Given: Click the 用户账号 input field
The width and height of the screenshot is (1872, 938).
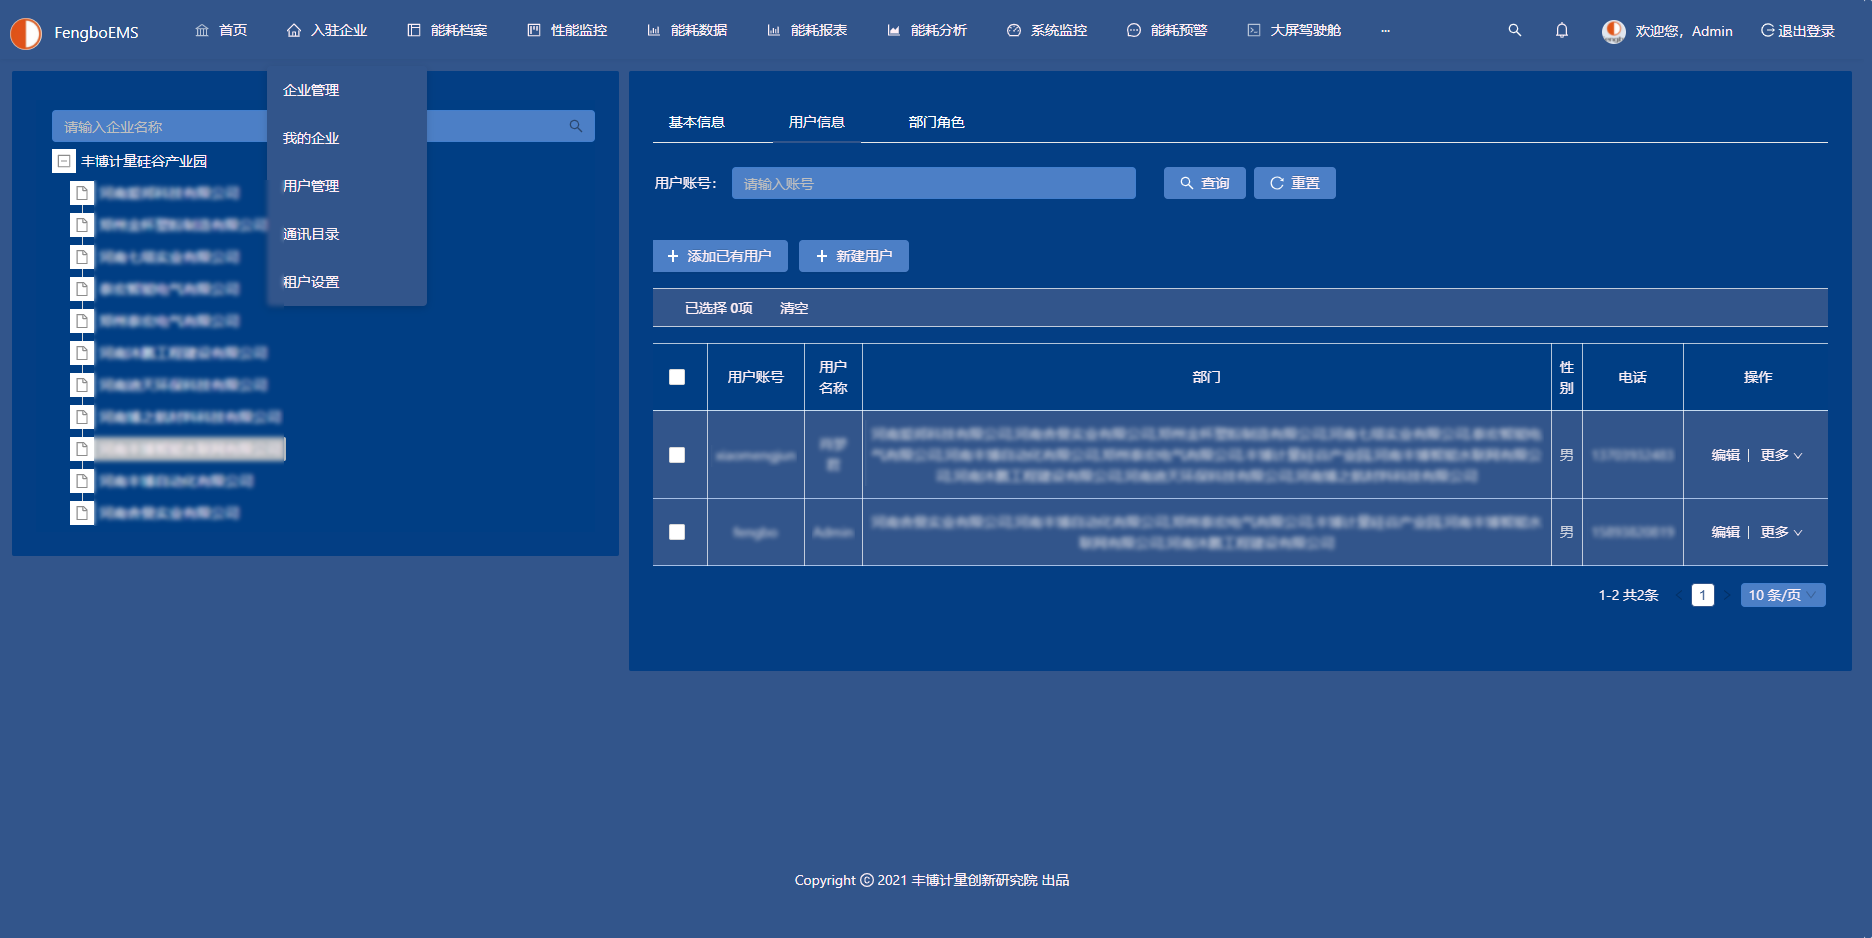Looking at the screenshot, I should click(933, 183).
